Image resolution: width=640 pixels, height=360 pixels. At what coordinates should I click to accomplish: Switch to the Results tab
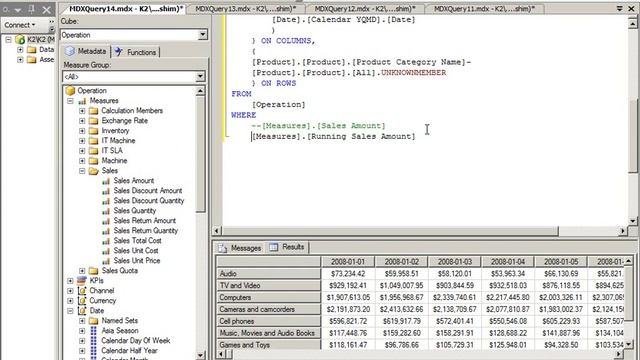point(287,247)
